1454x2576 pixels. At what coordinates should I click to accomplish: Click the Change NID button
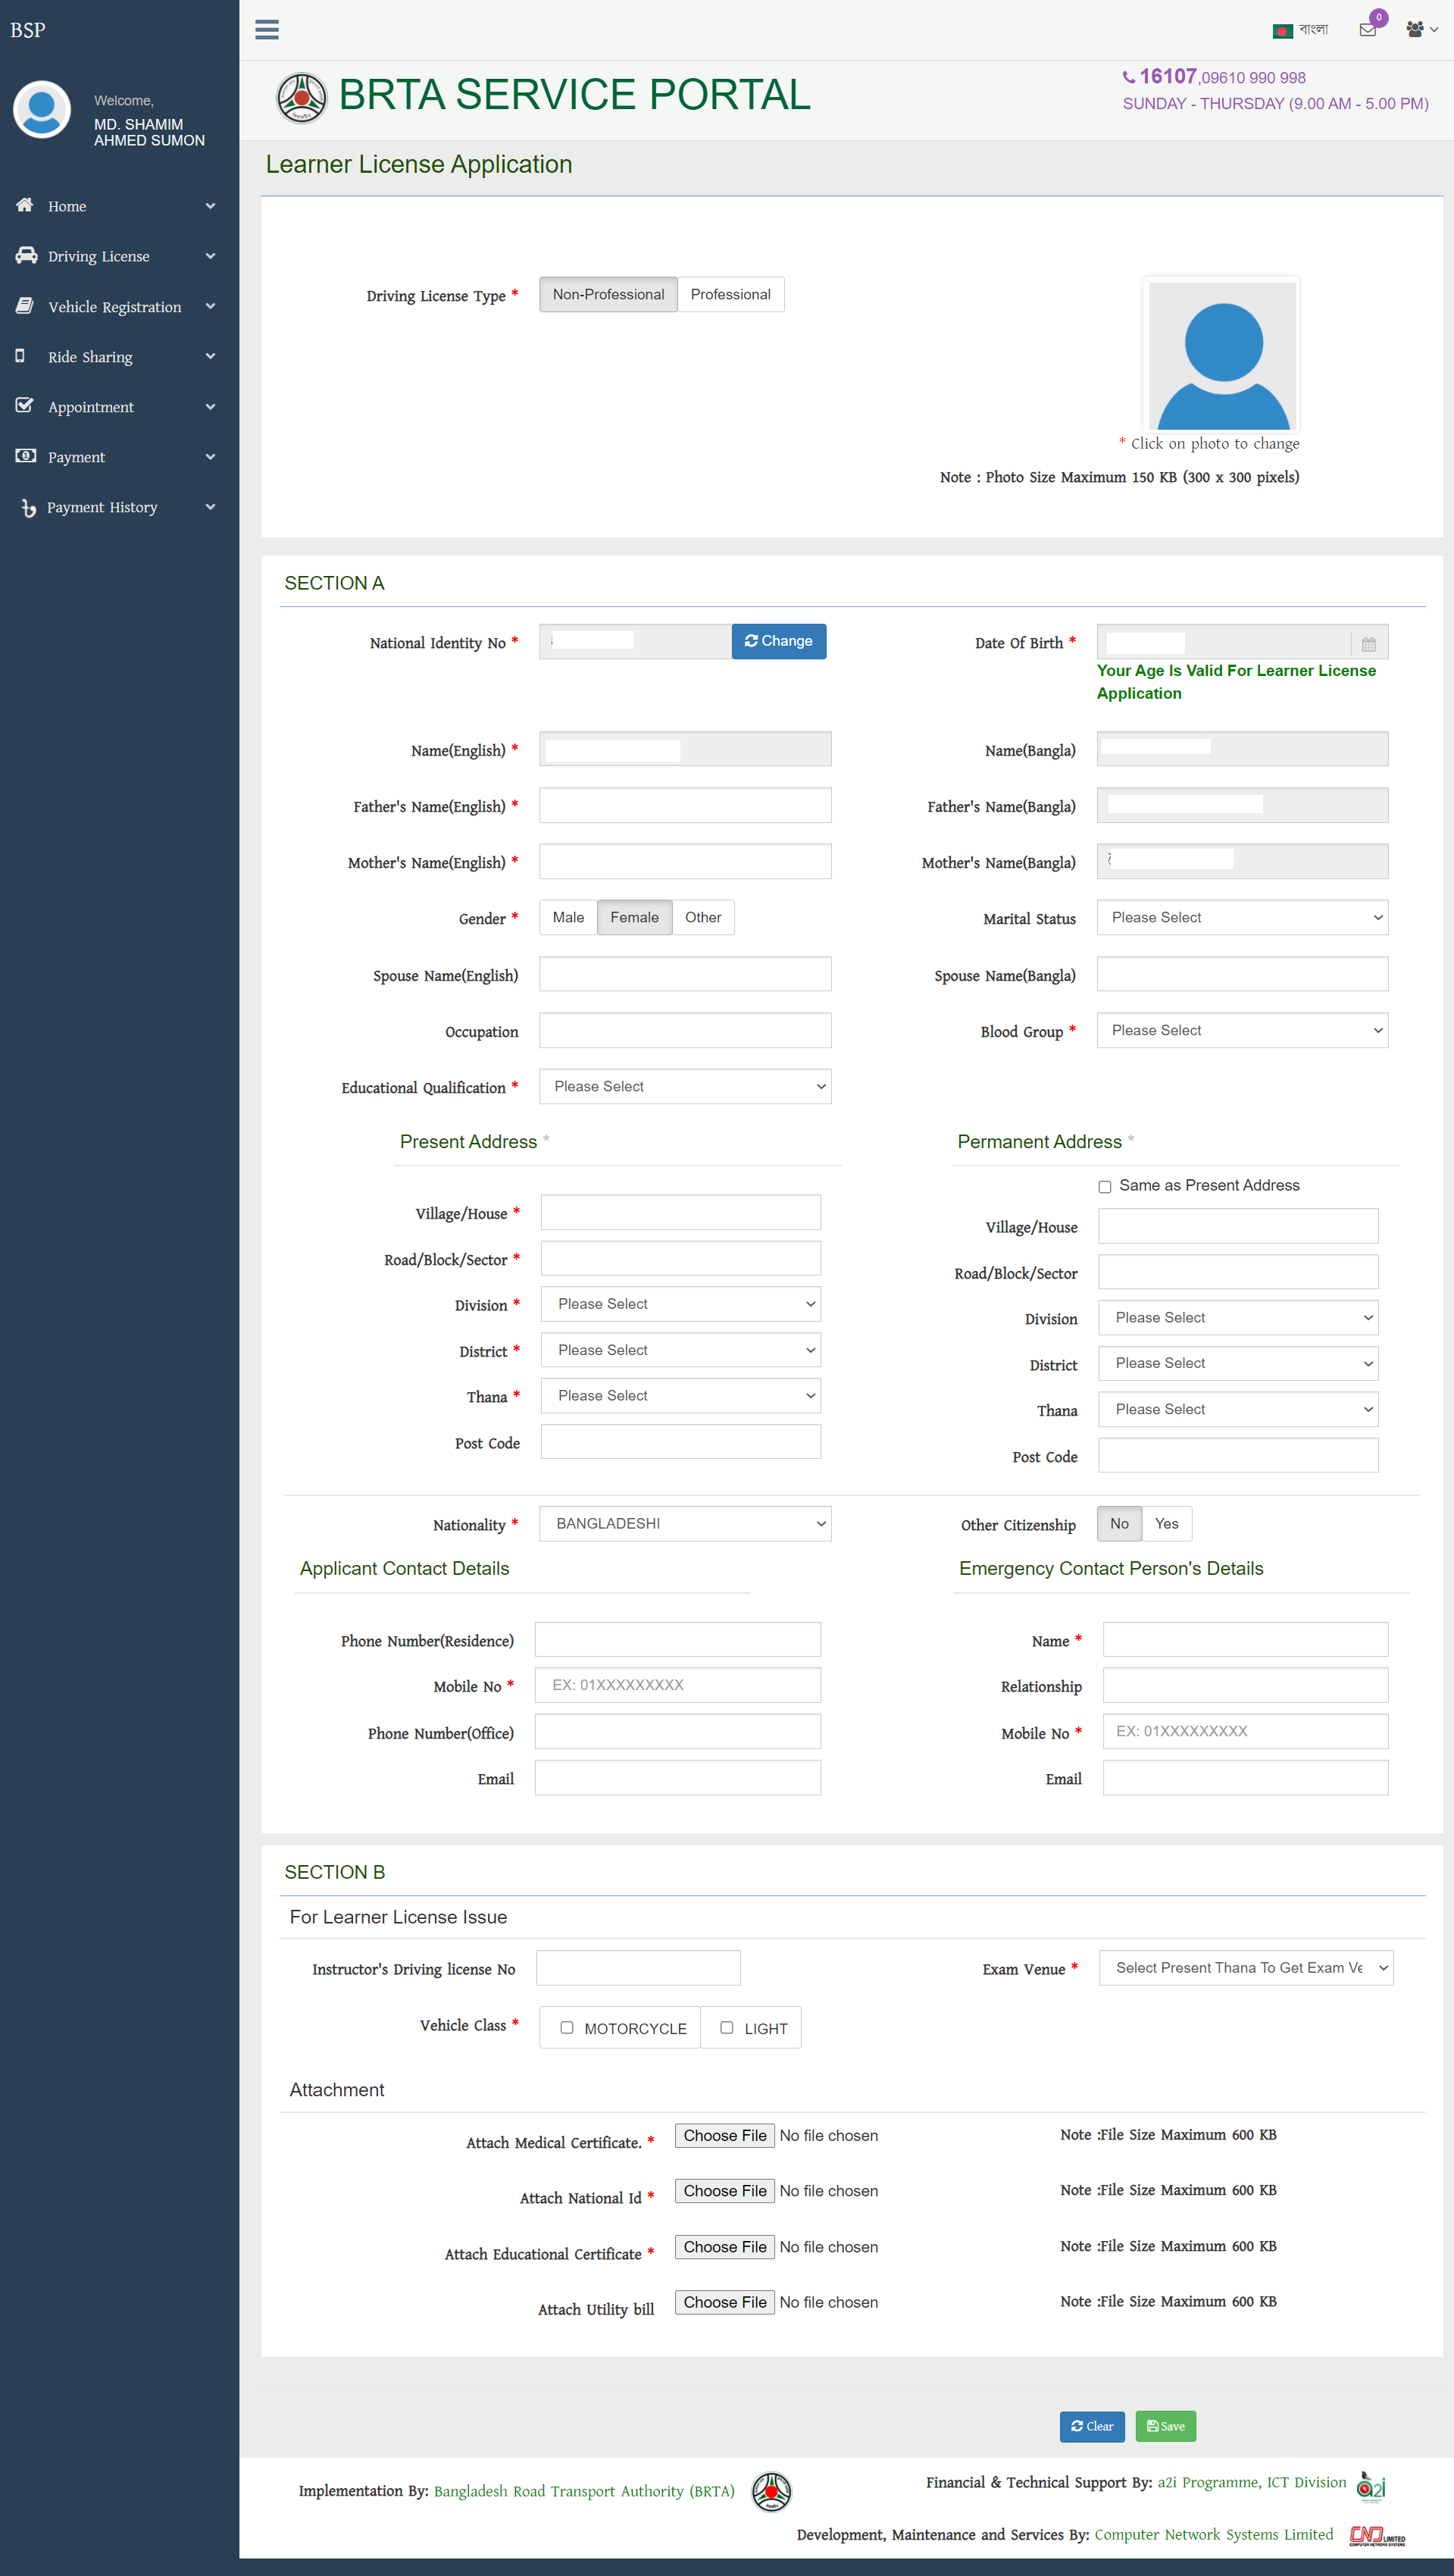pyautogui.click(x=778, y=641)
